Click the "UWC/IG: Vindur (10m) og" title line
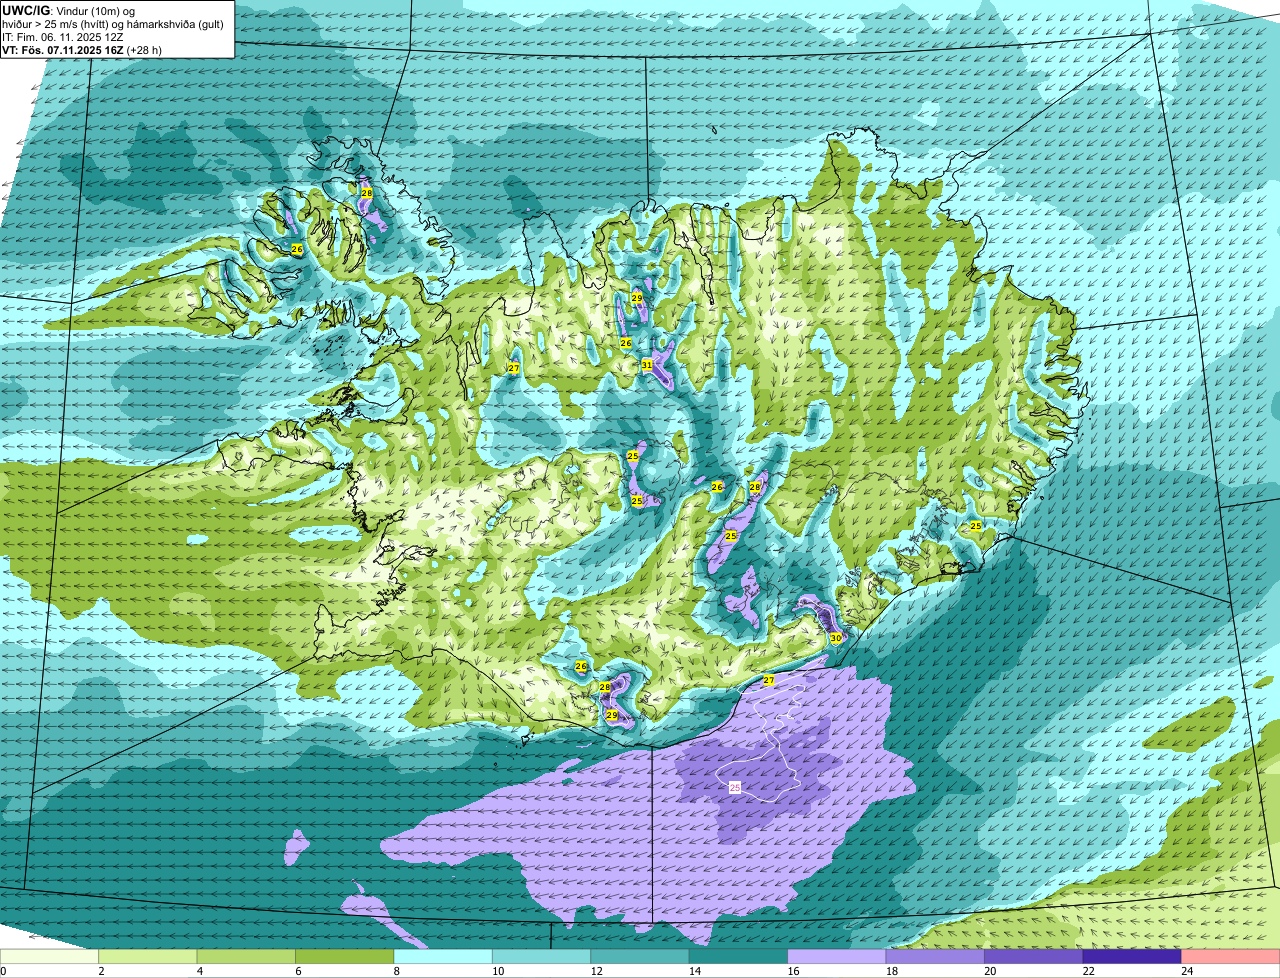Image resolution: width=1280 pixels, height=978 pixels. (x=69, y=9)
